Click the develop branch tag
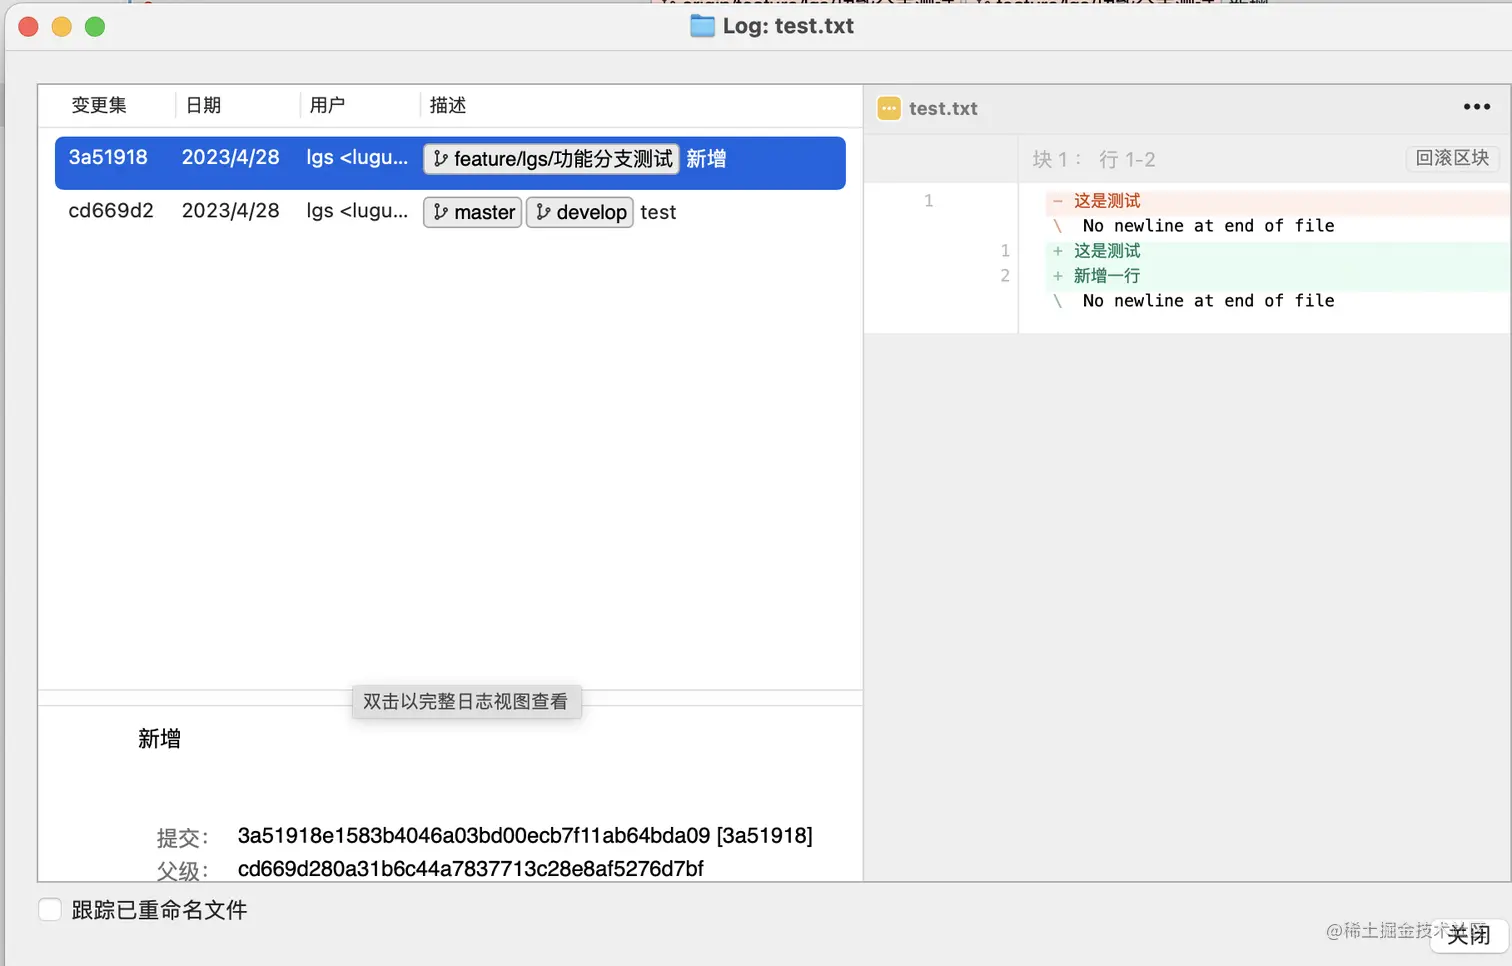1512x966 pixels. click(580, 212)
